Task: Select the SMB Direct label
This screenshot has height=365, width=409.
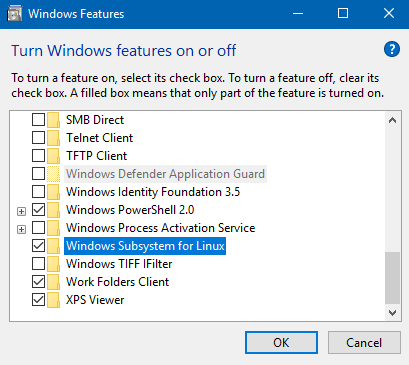Action: pyautogui.click(x=95, y=120)
